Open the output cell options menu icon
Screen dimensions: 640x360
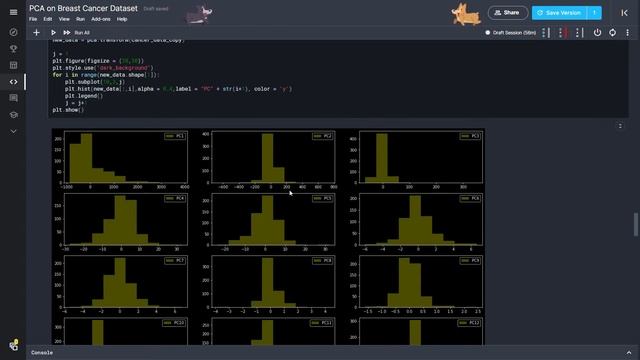click(x=620, y=126)
